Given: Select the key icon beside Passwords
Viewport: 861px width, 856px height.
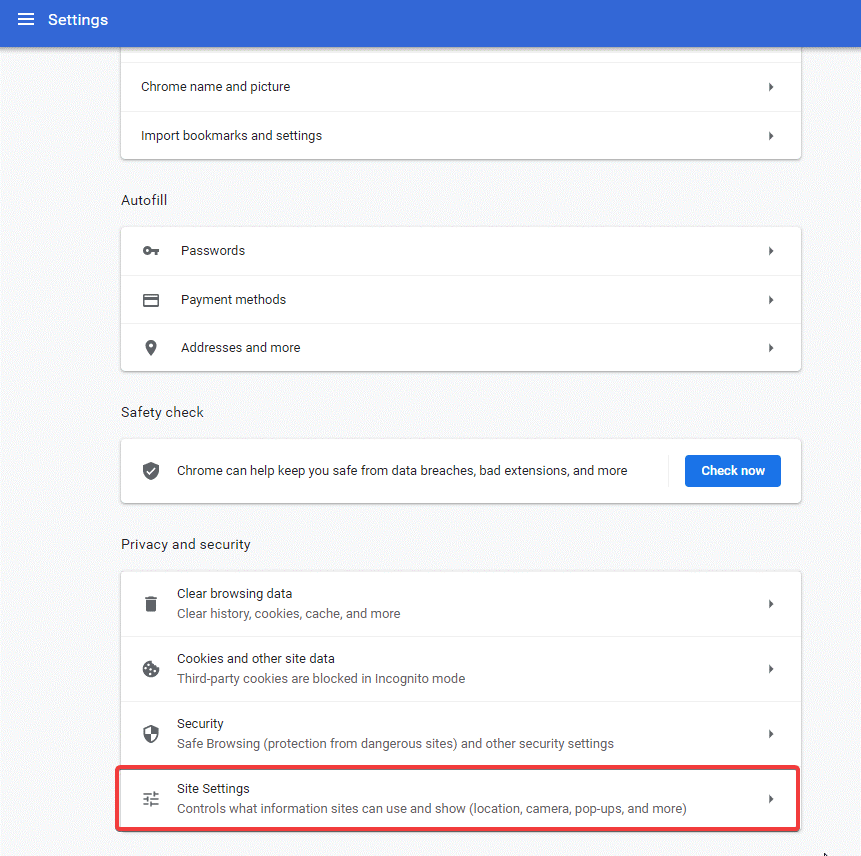Looking at the screenshot, I should [150, 250].
